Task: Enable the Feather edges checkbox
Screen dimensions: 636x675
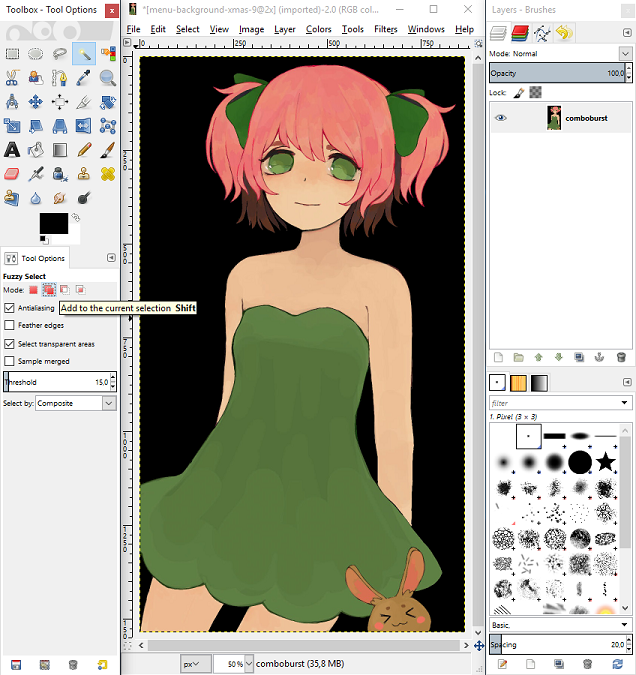Action: (x=9, y=325)
